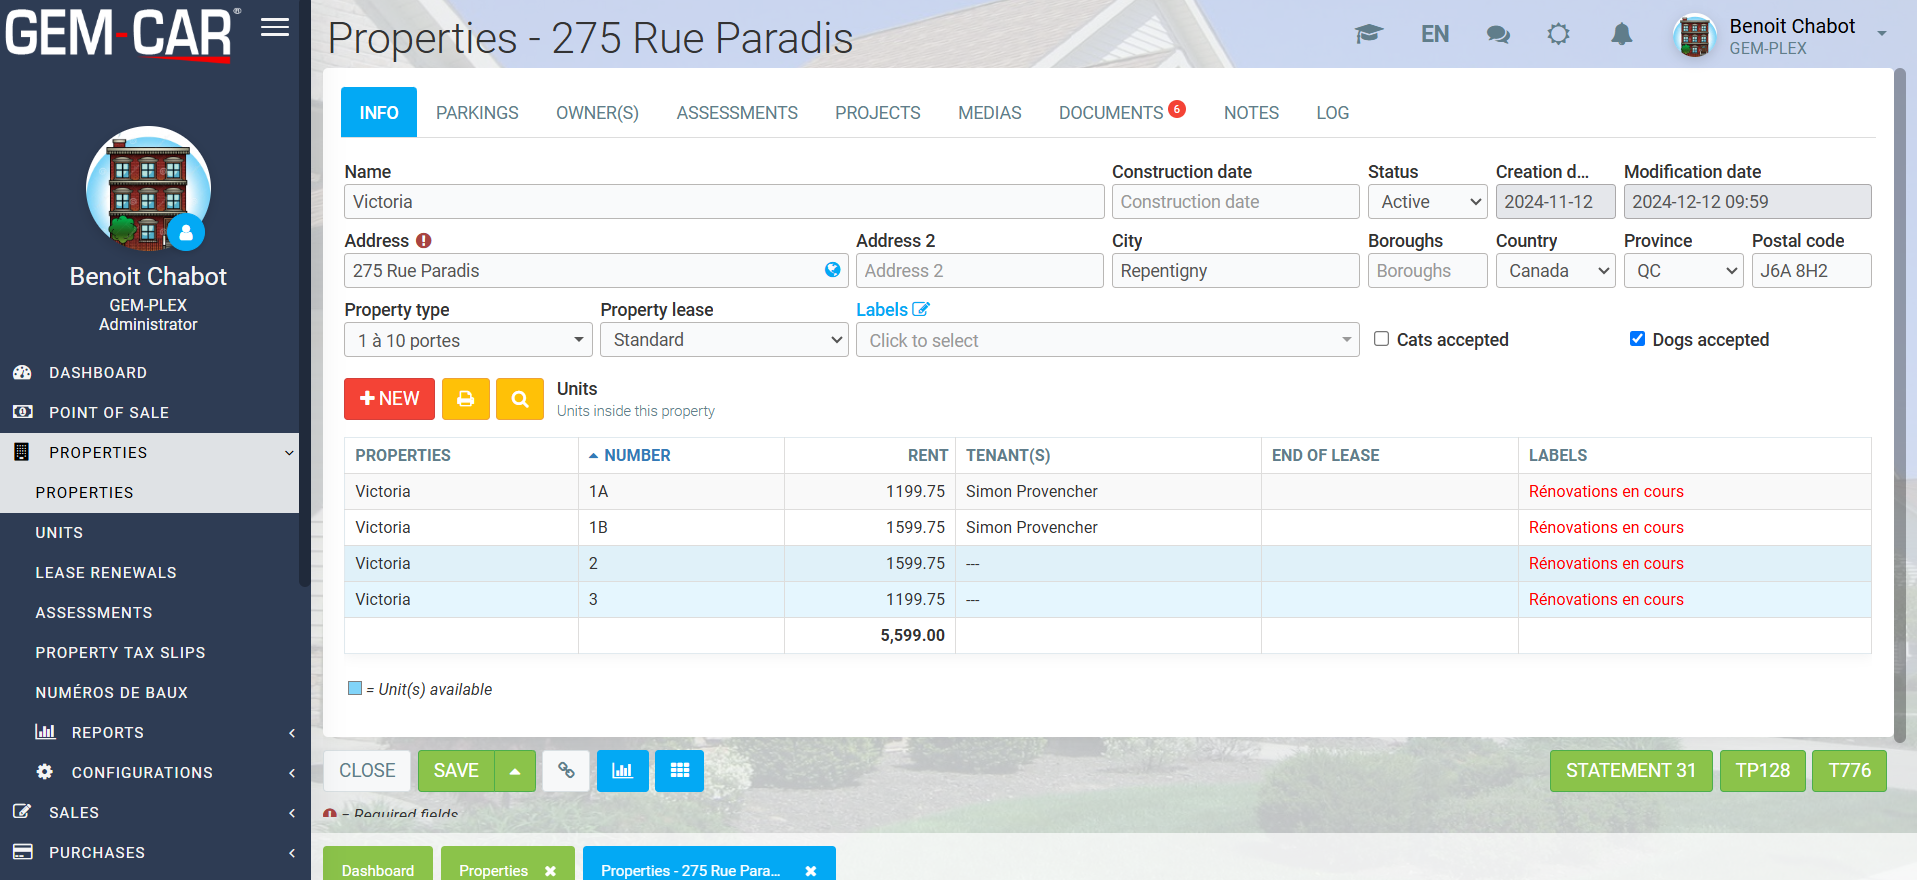Open the notifications bell icon
Viewport: 1917px width, 880px height.
pos(1621,35)
